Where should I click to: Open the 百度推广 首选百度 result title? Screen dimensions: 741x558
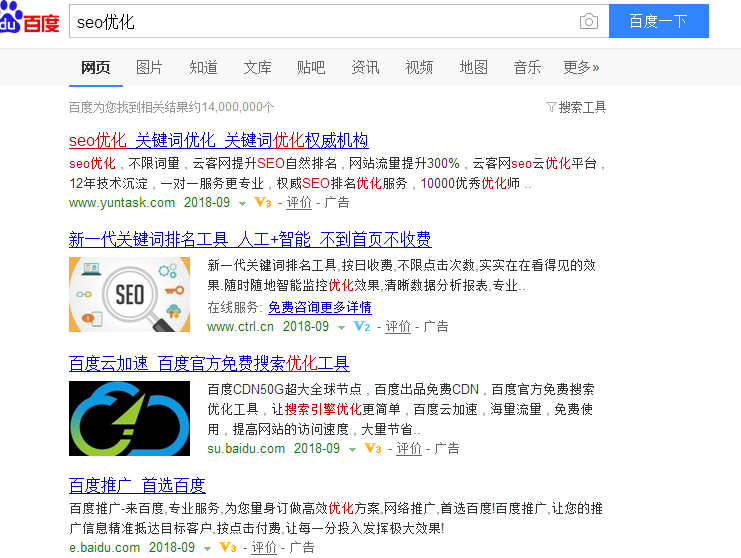coord(137,486)
